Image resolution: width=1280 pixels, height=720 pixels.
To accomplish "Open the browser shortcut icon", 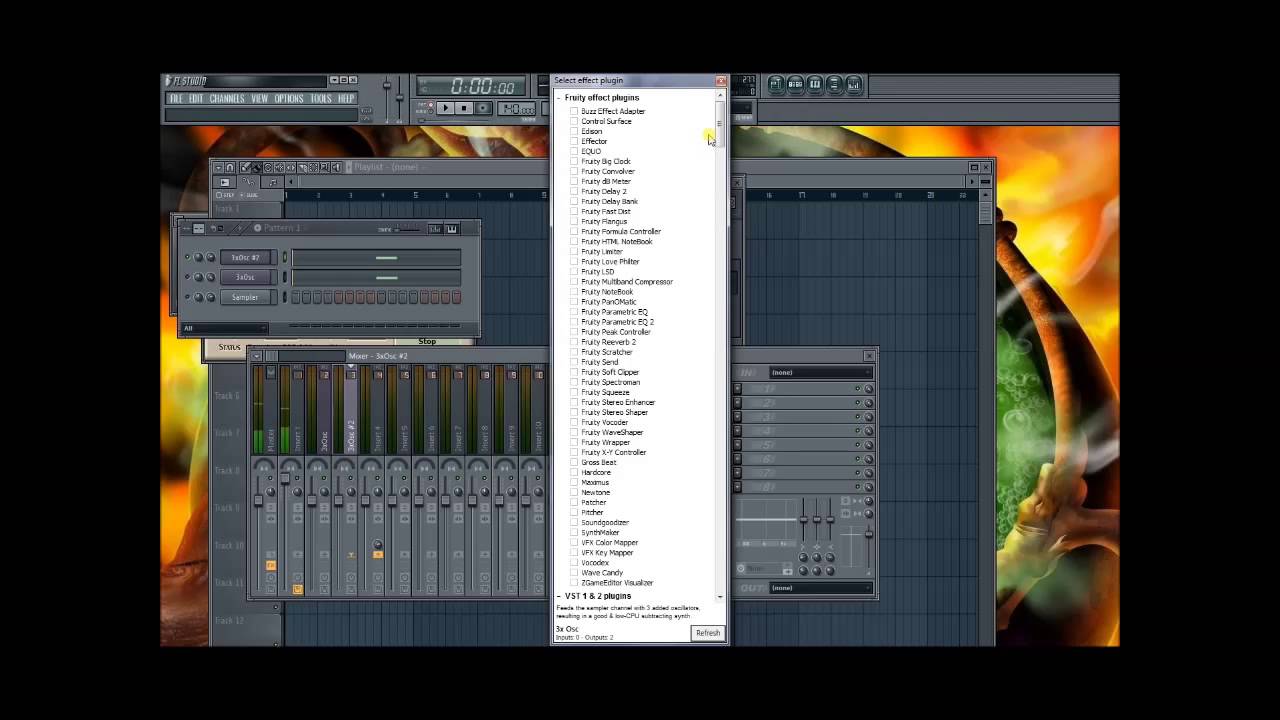I will [834, 85].
